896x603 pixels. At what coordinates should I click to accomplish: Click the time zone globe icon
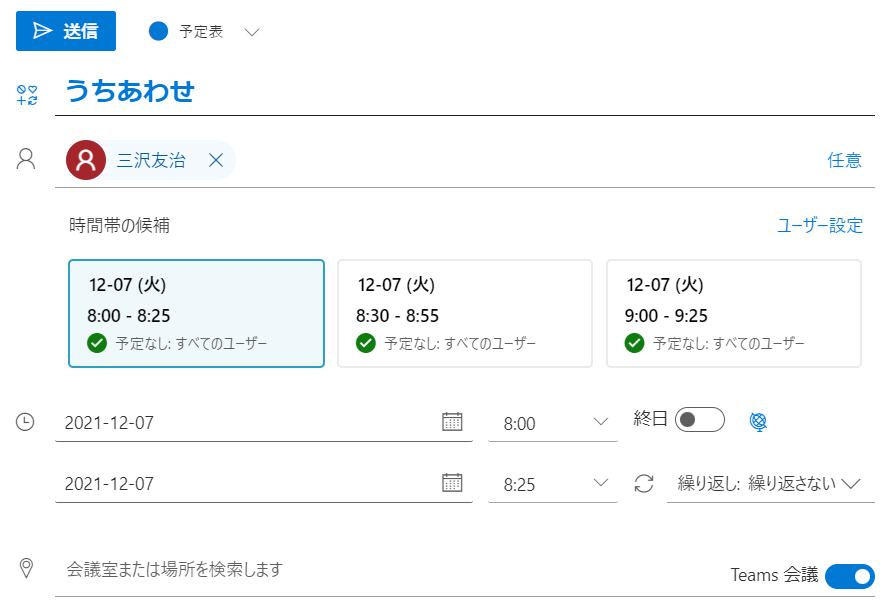coord(758,422)
